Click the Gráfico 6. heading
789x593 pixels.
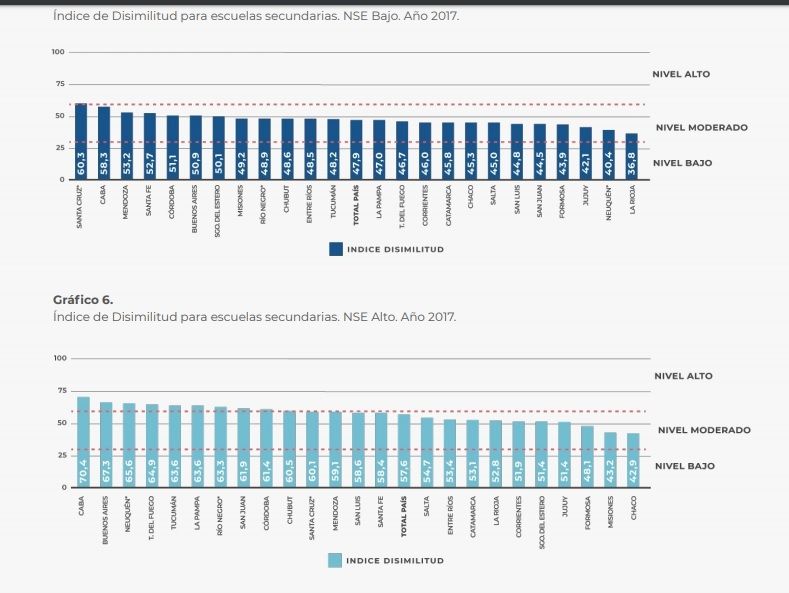pos(85,299)
